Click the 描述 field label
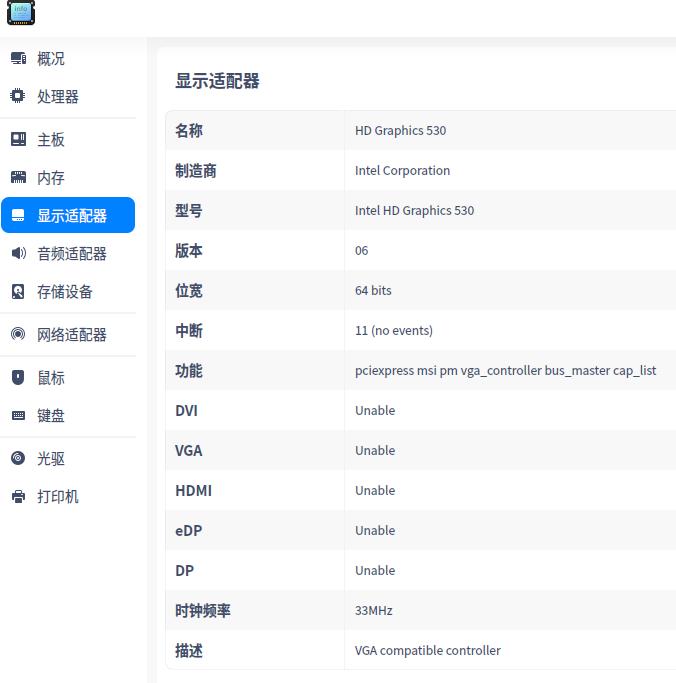This screenshot has height=683, width=676. pyautogui.click(x=189, y=651)
